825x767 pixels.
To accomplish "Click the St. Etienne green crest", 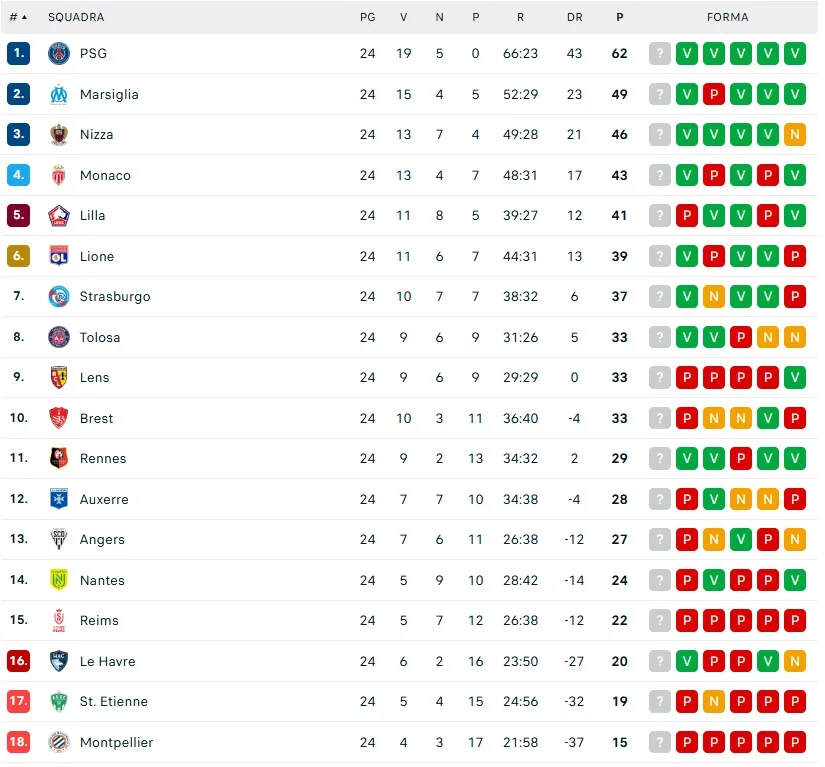I will coord(59,702).
